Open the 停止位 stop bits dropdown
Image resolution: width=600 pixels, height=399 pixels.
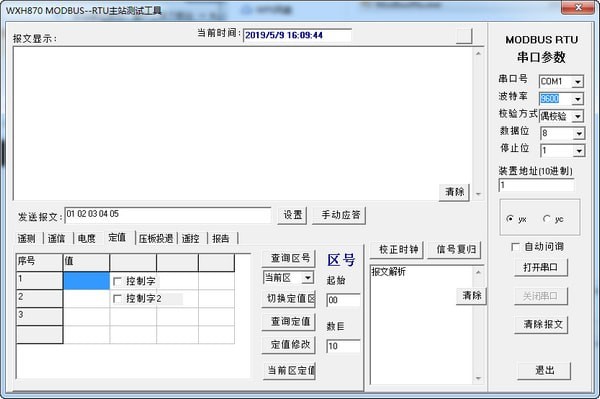click(x=579, y=151)
